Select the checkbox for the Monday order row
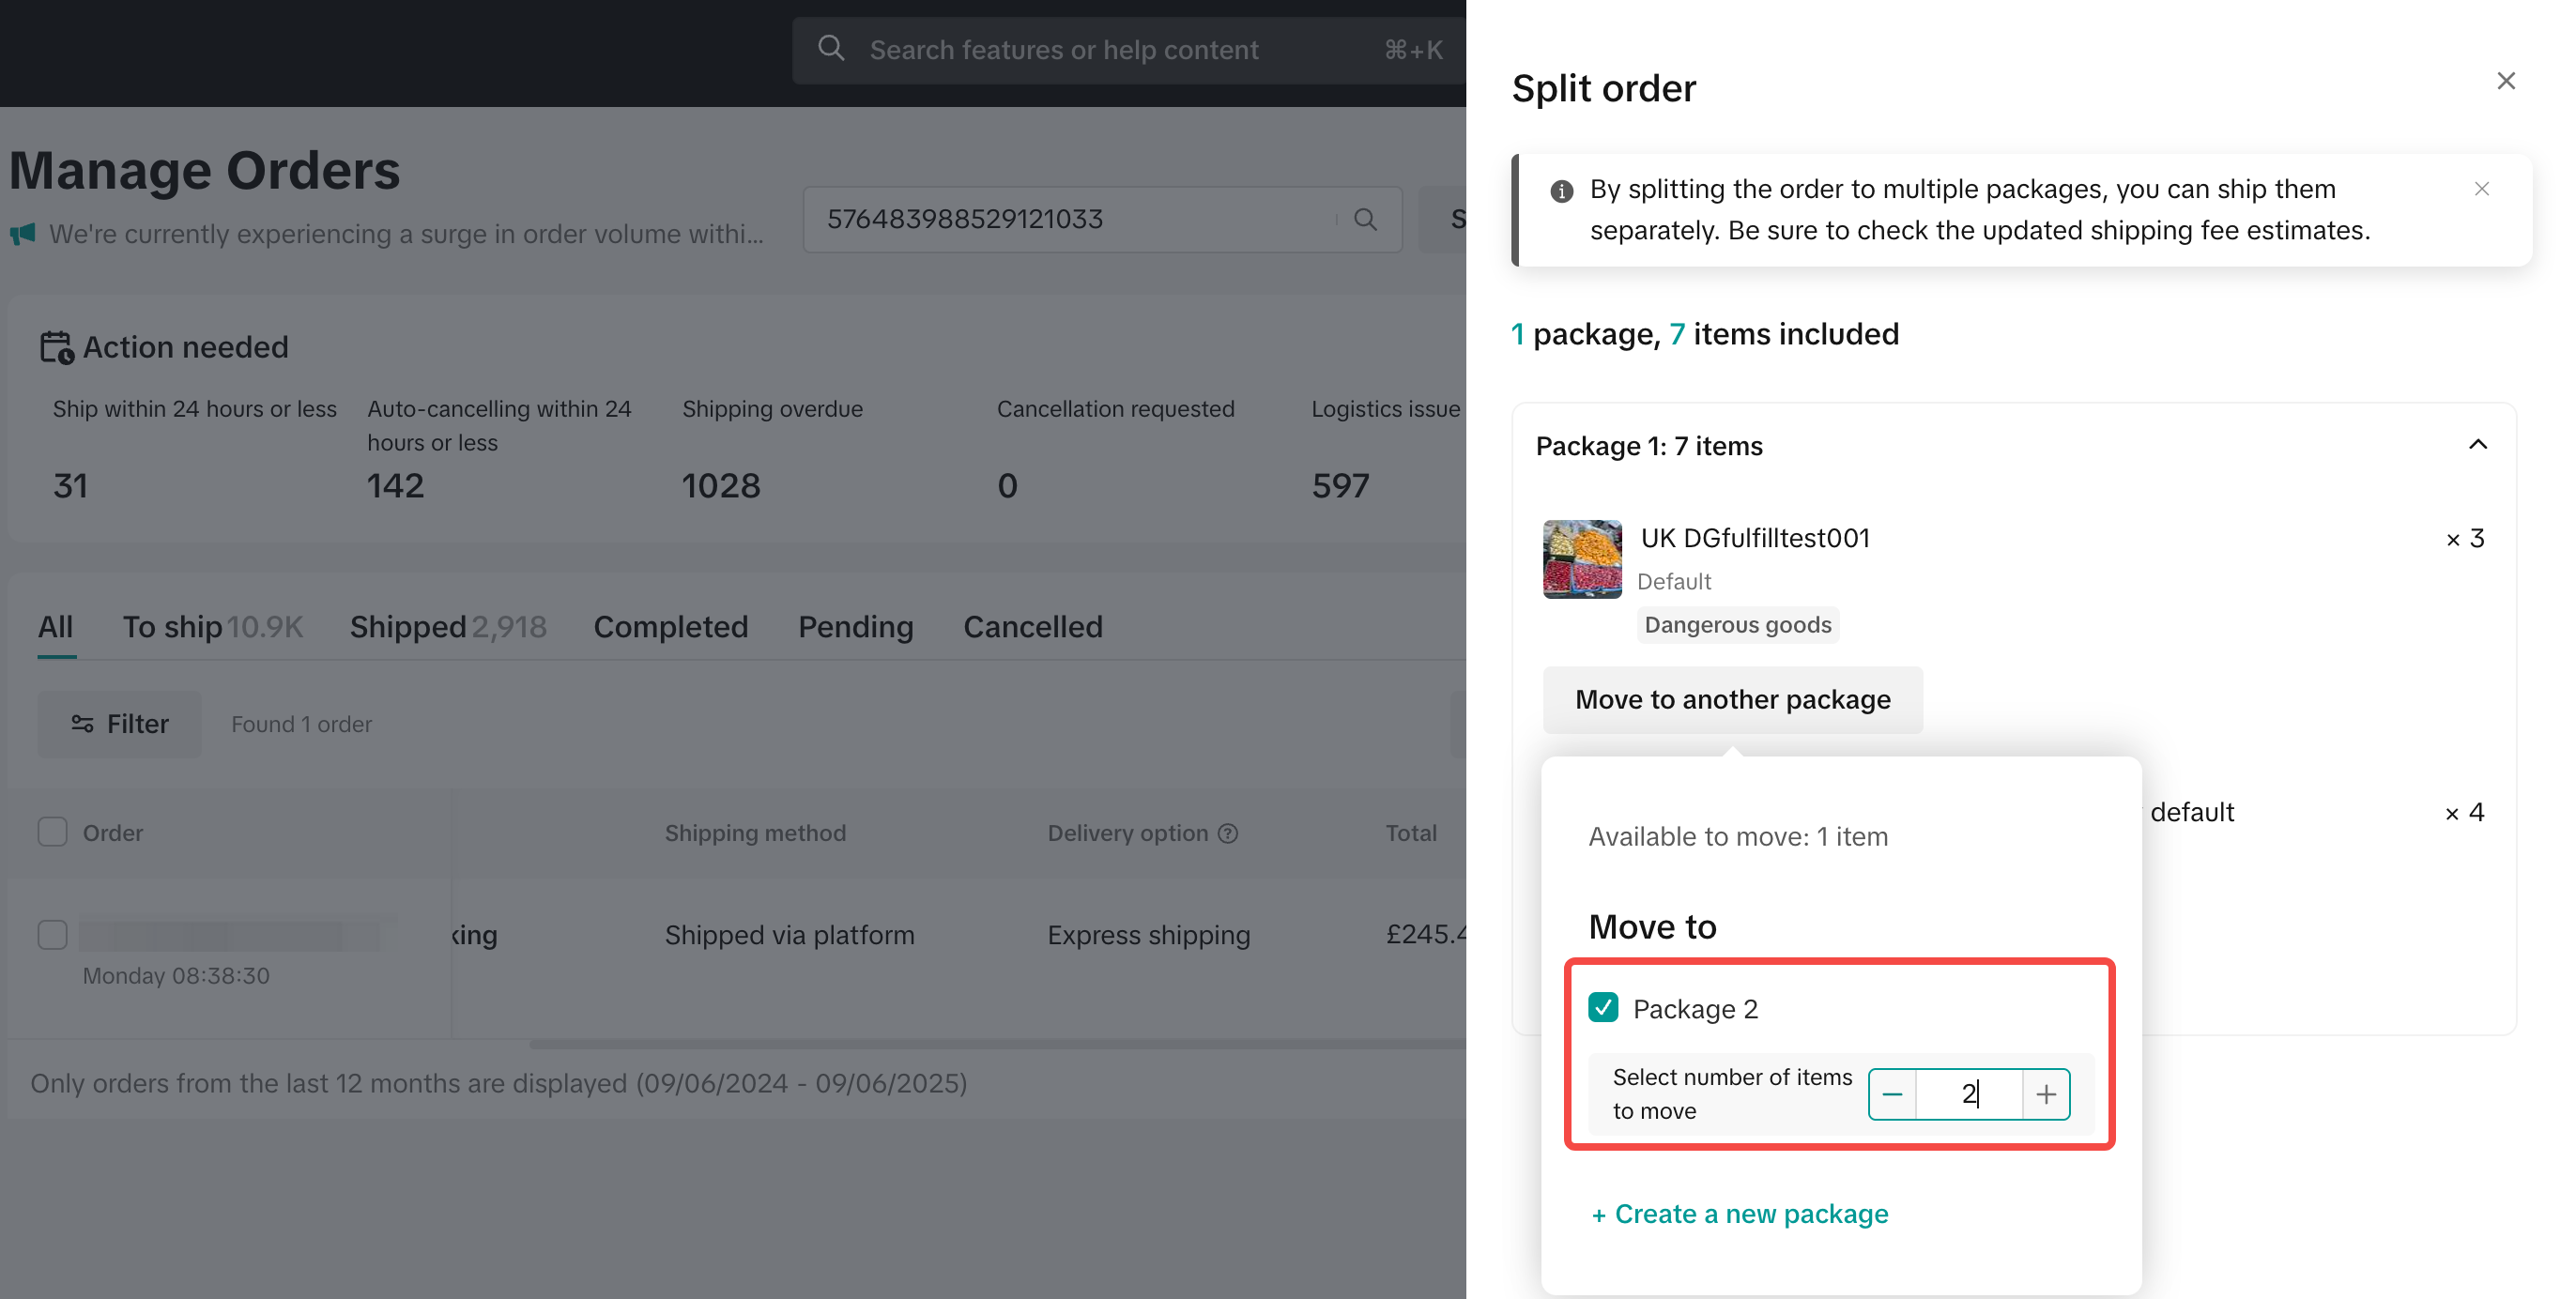This screenshot has width=2576, height=1299. pos(52,934)
